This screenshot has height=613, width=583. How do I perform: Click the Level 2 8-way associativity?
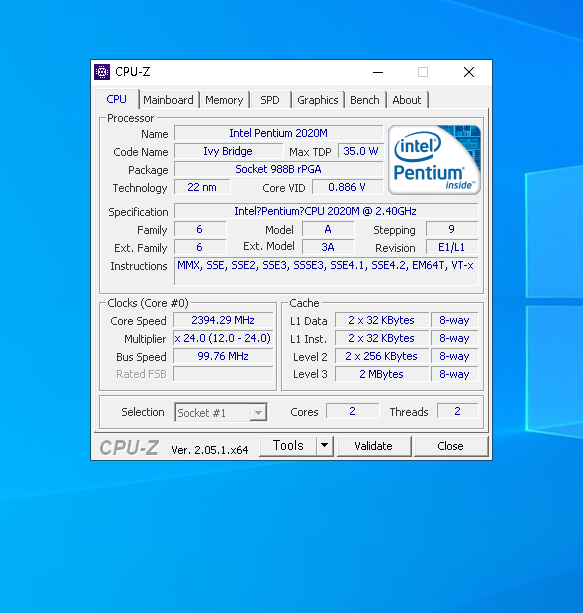(x=454, y=356)
